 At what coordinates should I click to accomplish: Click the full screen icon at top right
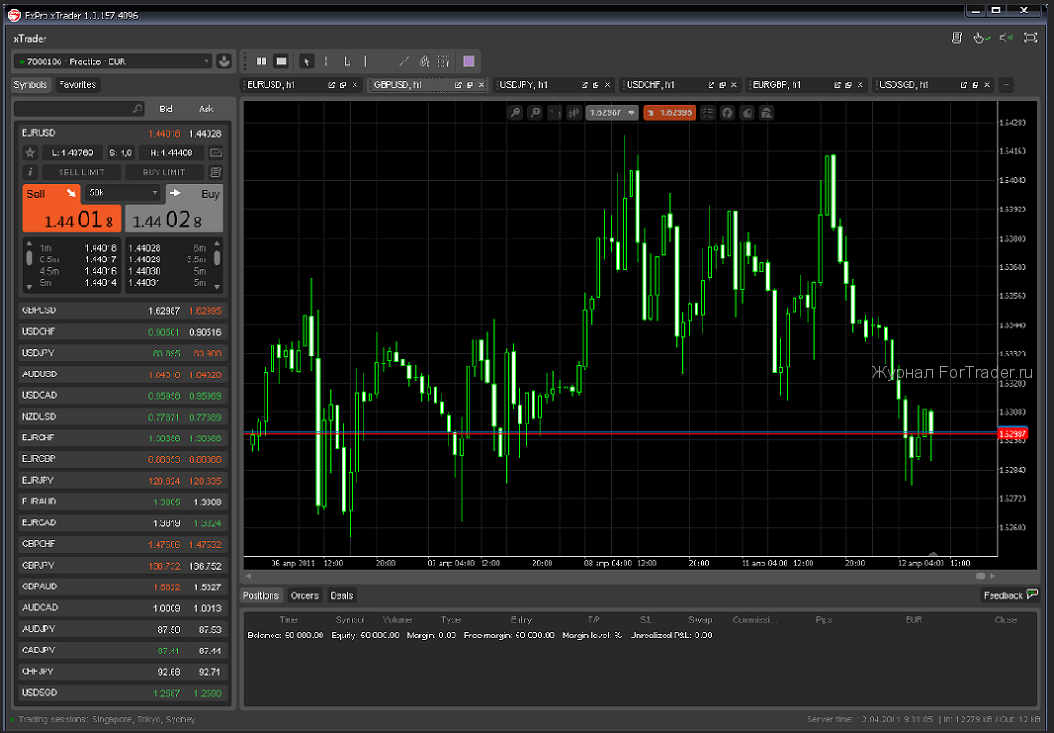[1031, 38]
